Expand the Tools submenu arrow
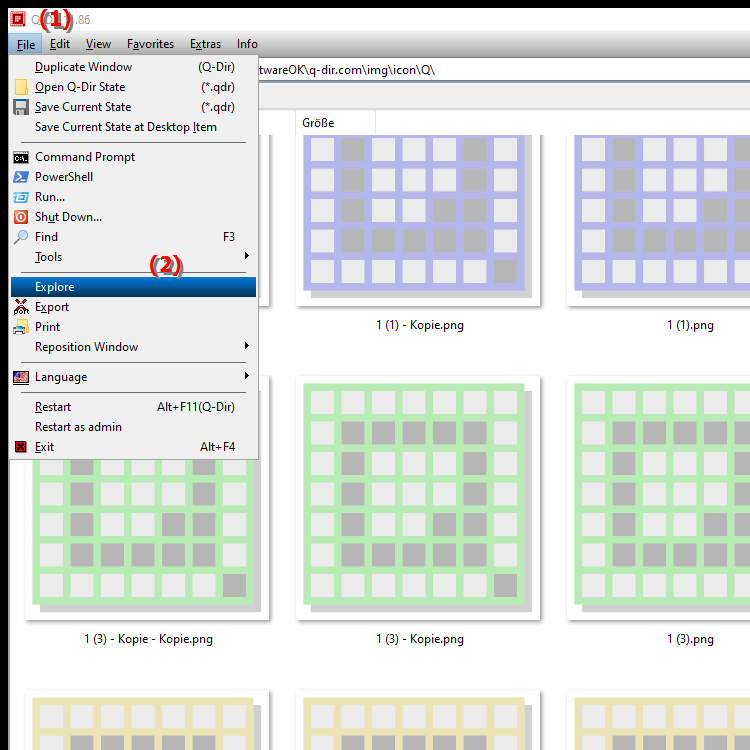The width and height of the screenshot is (750, 750). (x=247, y=256)
